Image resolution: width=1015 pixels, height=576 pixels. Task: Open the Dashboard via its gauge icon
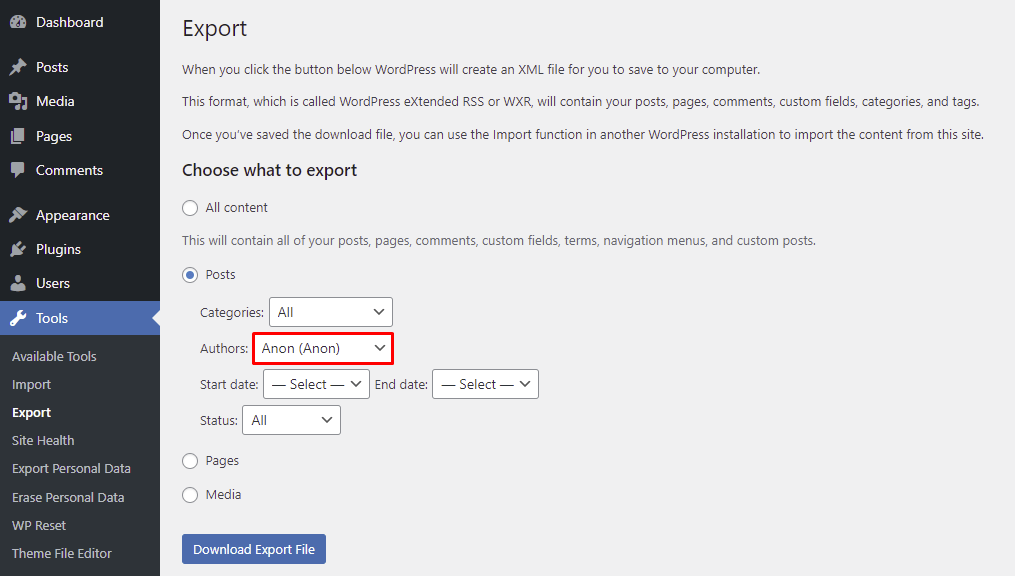point(18,21)
